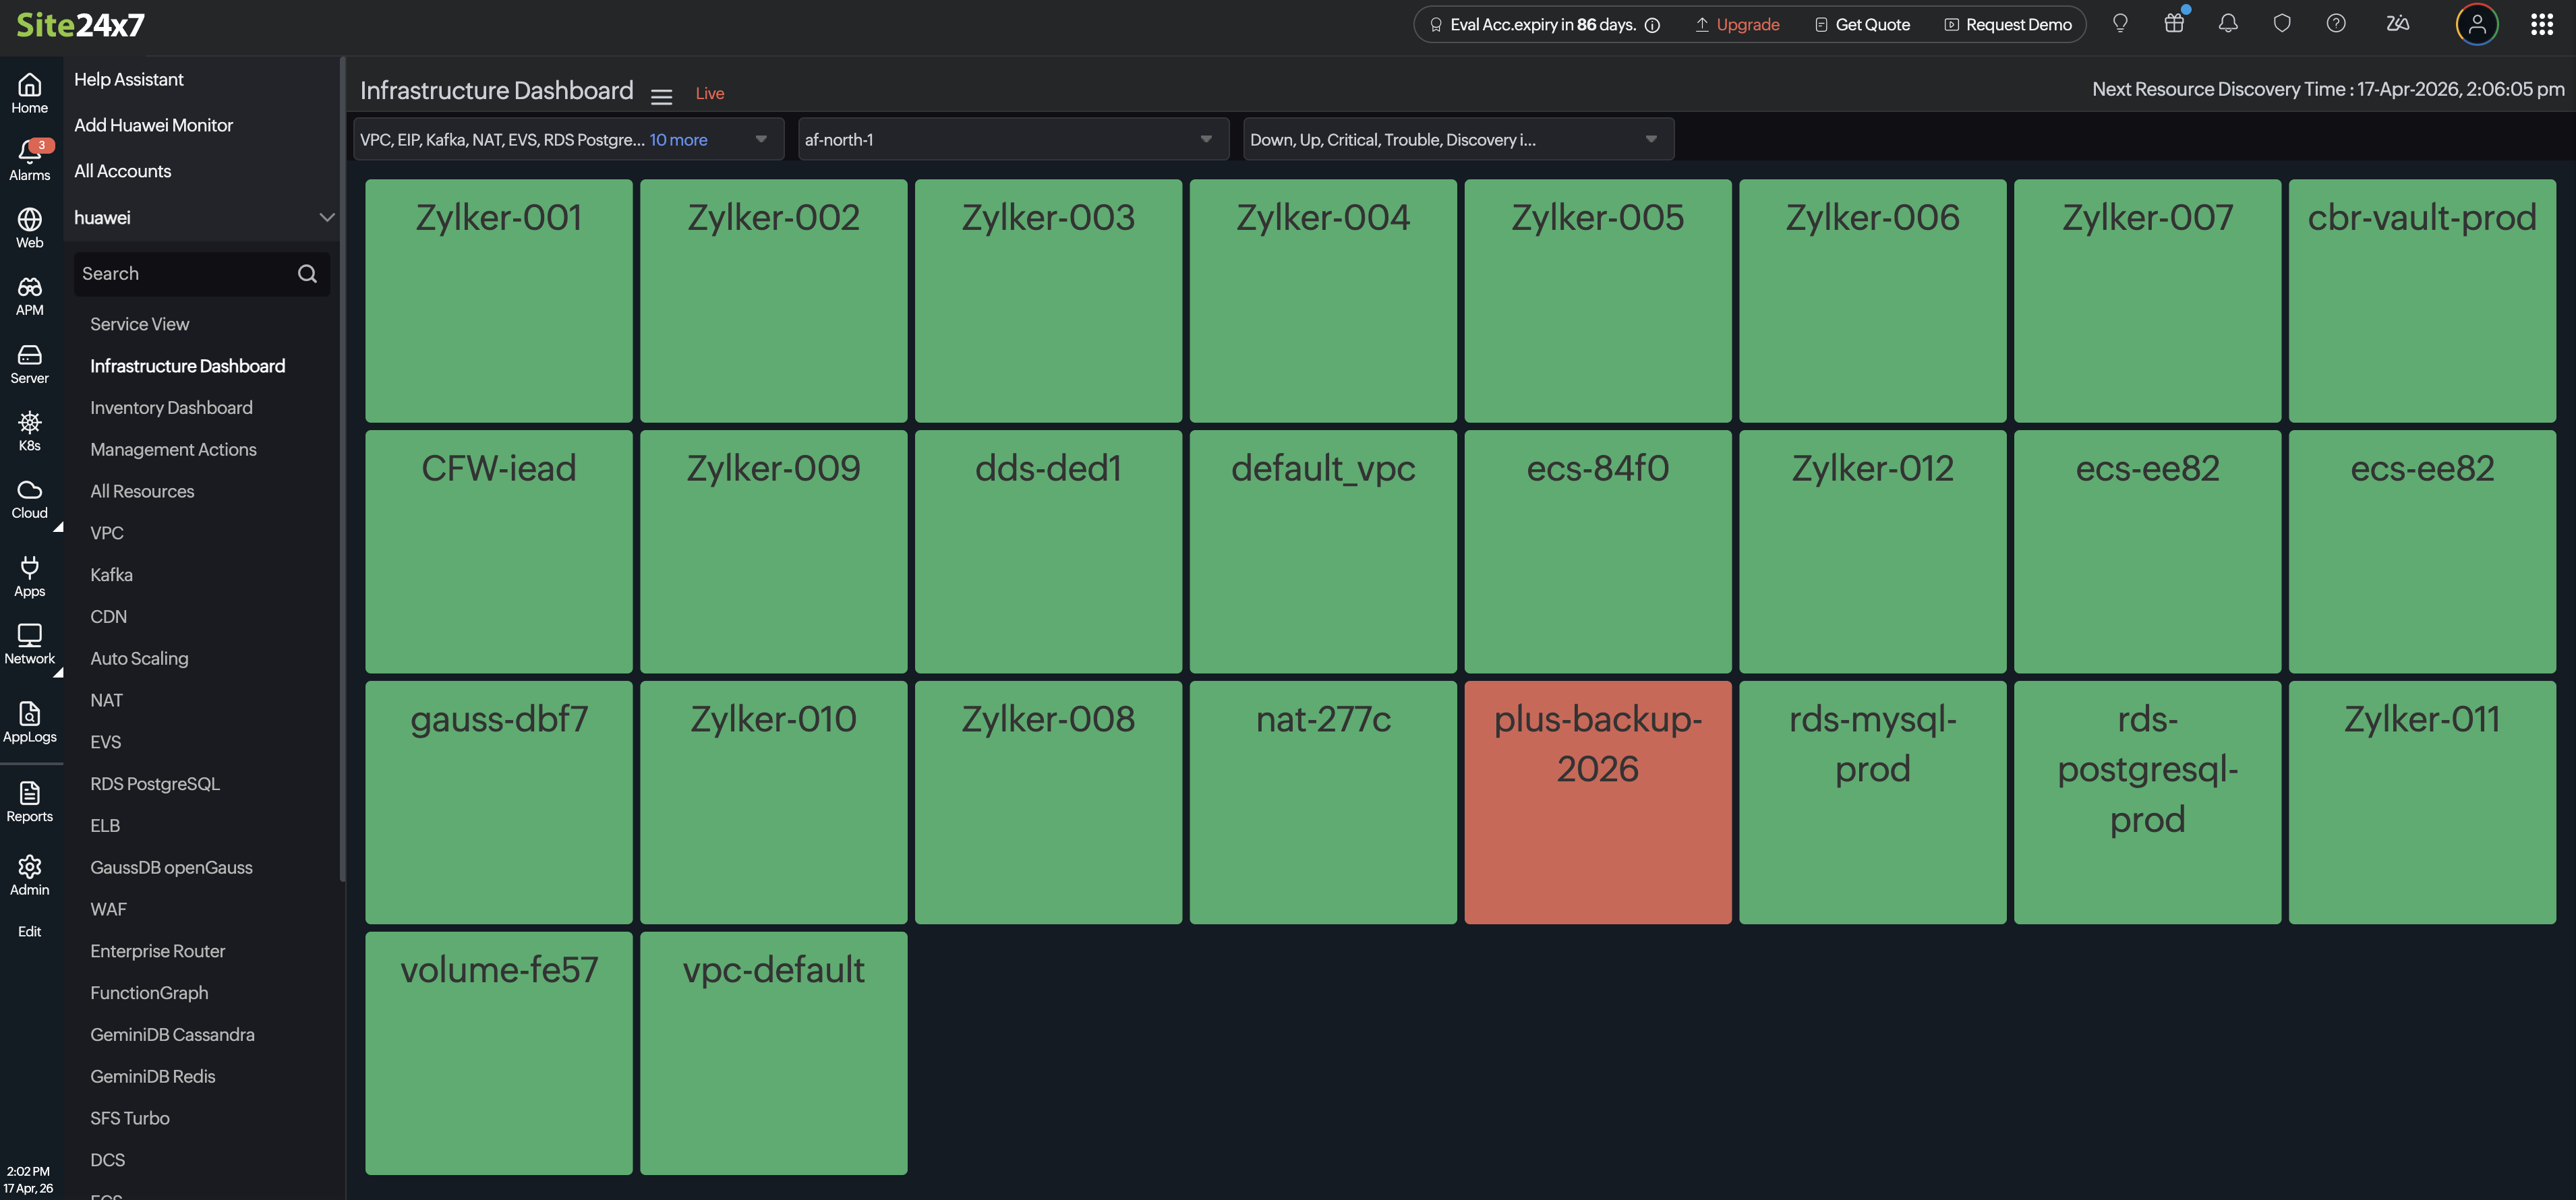Open notifications via the bell icon

[x=2228, y=24]
